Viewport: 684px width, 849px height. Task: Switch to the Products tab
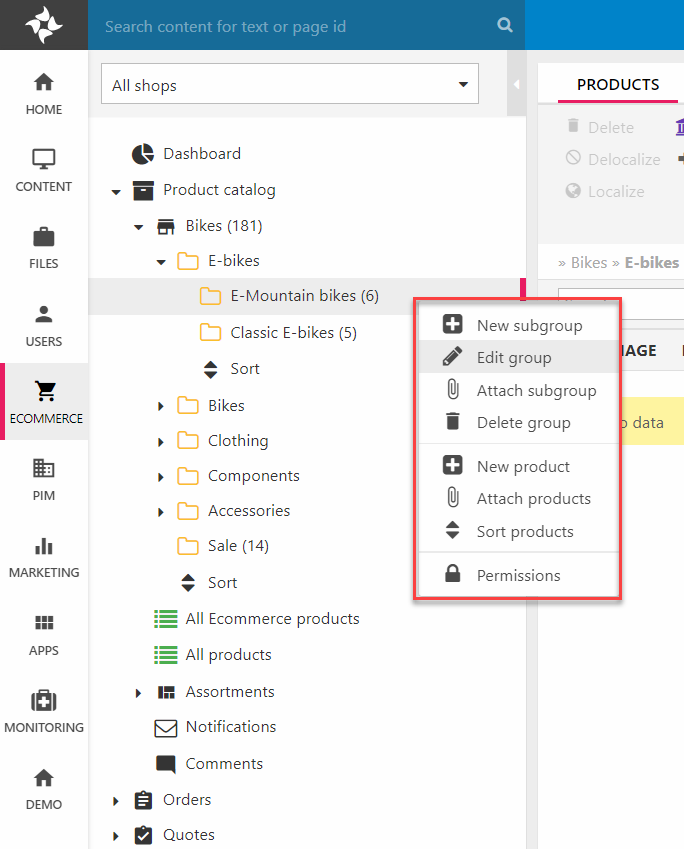[x=618, y=85]
